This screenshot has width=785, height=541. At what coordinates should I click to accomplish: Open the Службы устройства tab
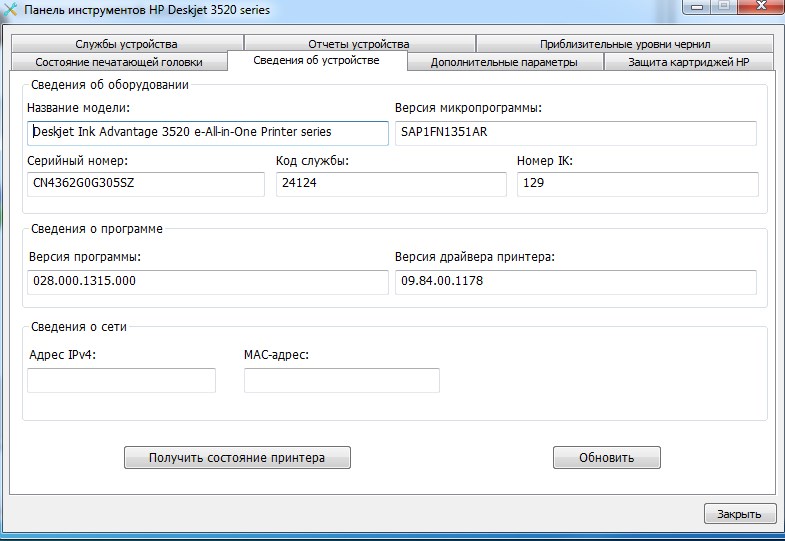(126, 44)
